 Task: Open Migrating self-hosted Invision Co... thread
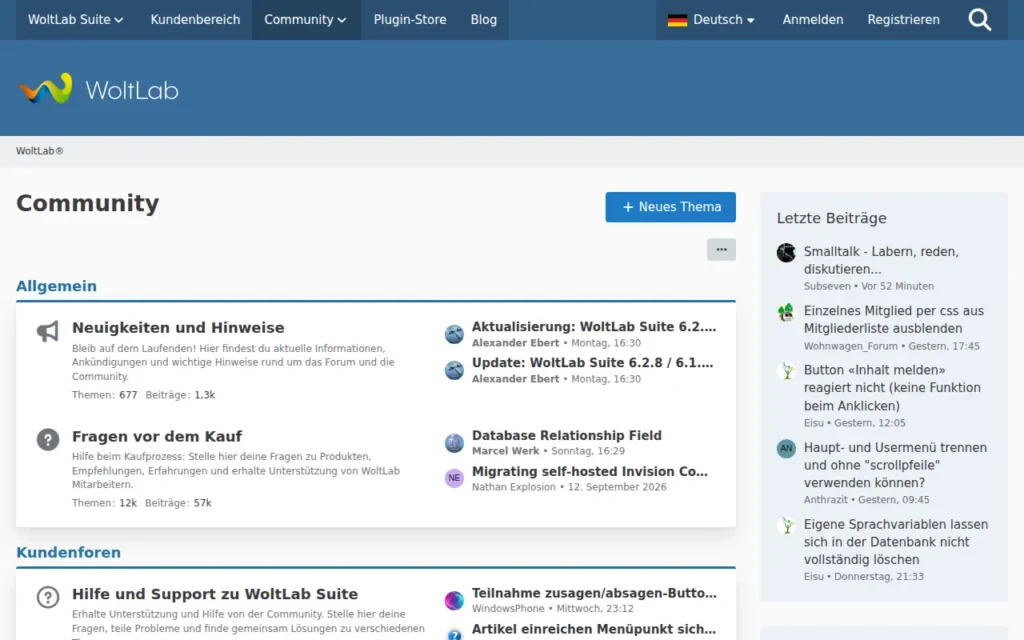[x=590, y=472]
